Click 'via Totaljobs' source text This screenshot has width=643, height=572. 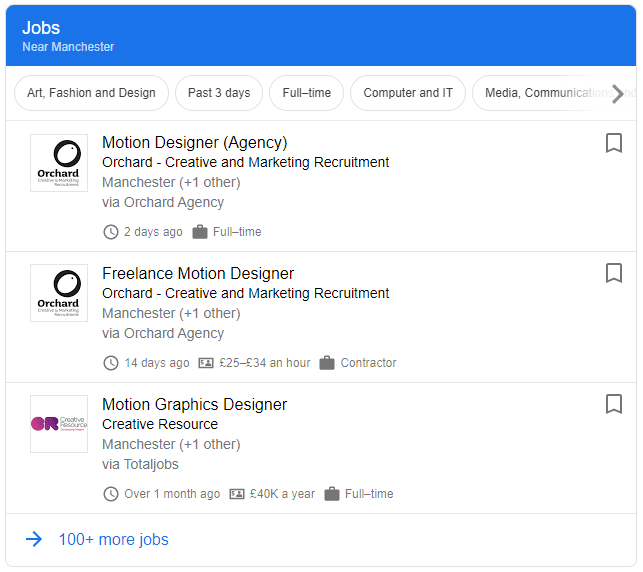pyautogui.click(x=140, y=464)
